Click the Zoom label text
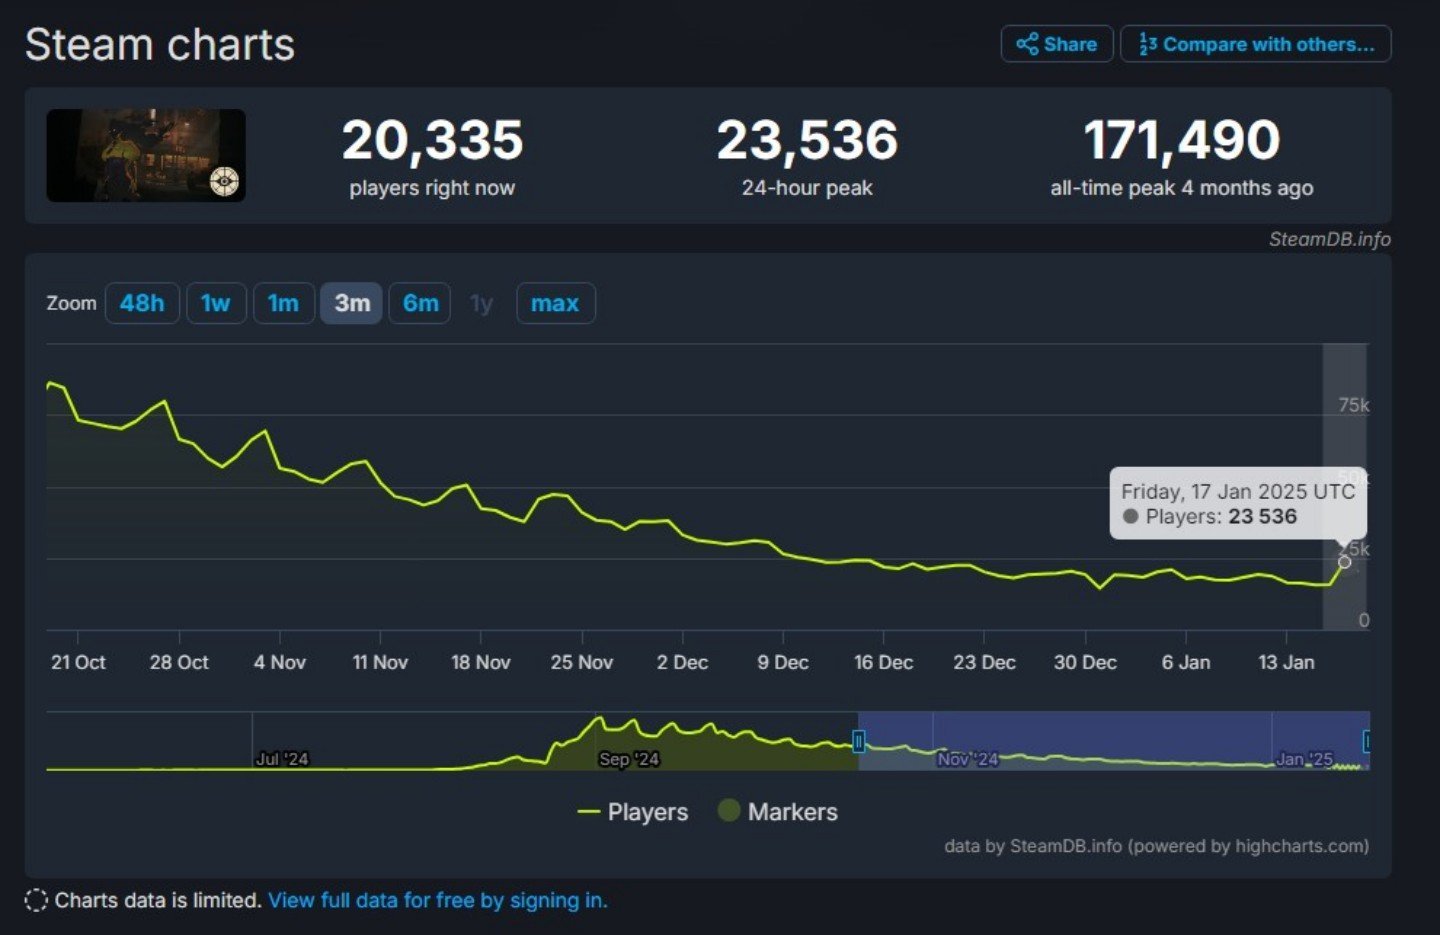 click(72, 303)
